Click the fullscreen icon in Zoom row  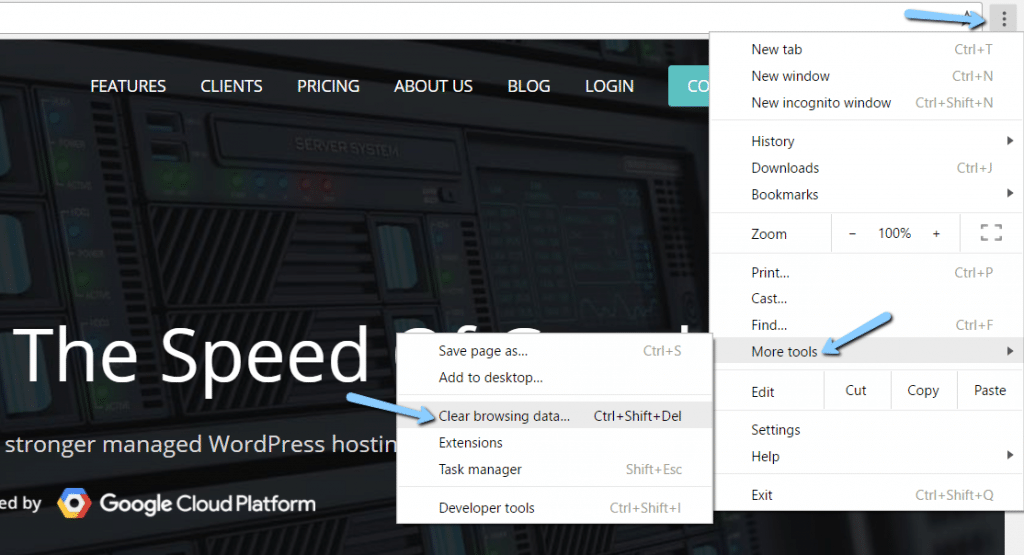pos(991,232)
